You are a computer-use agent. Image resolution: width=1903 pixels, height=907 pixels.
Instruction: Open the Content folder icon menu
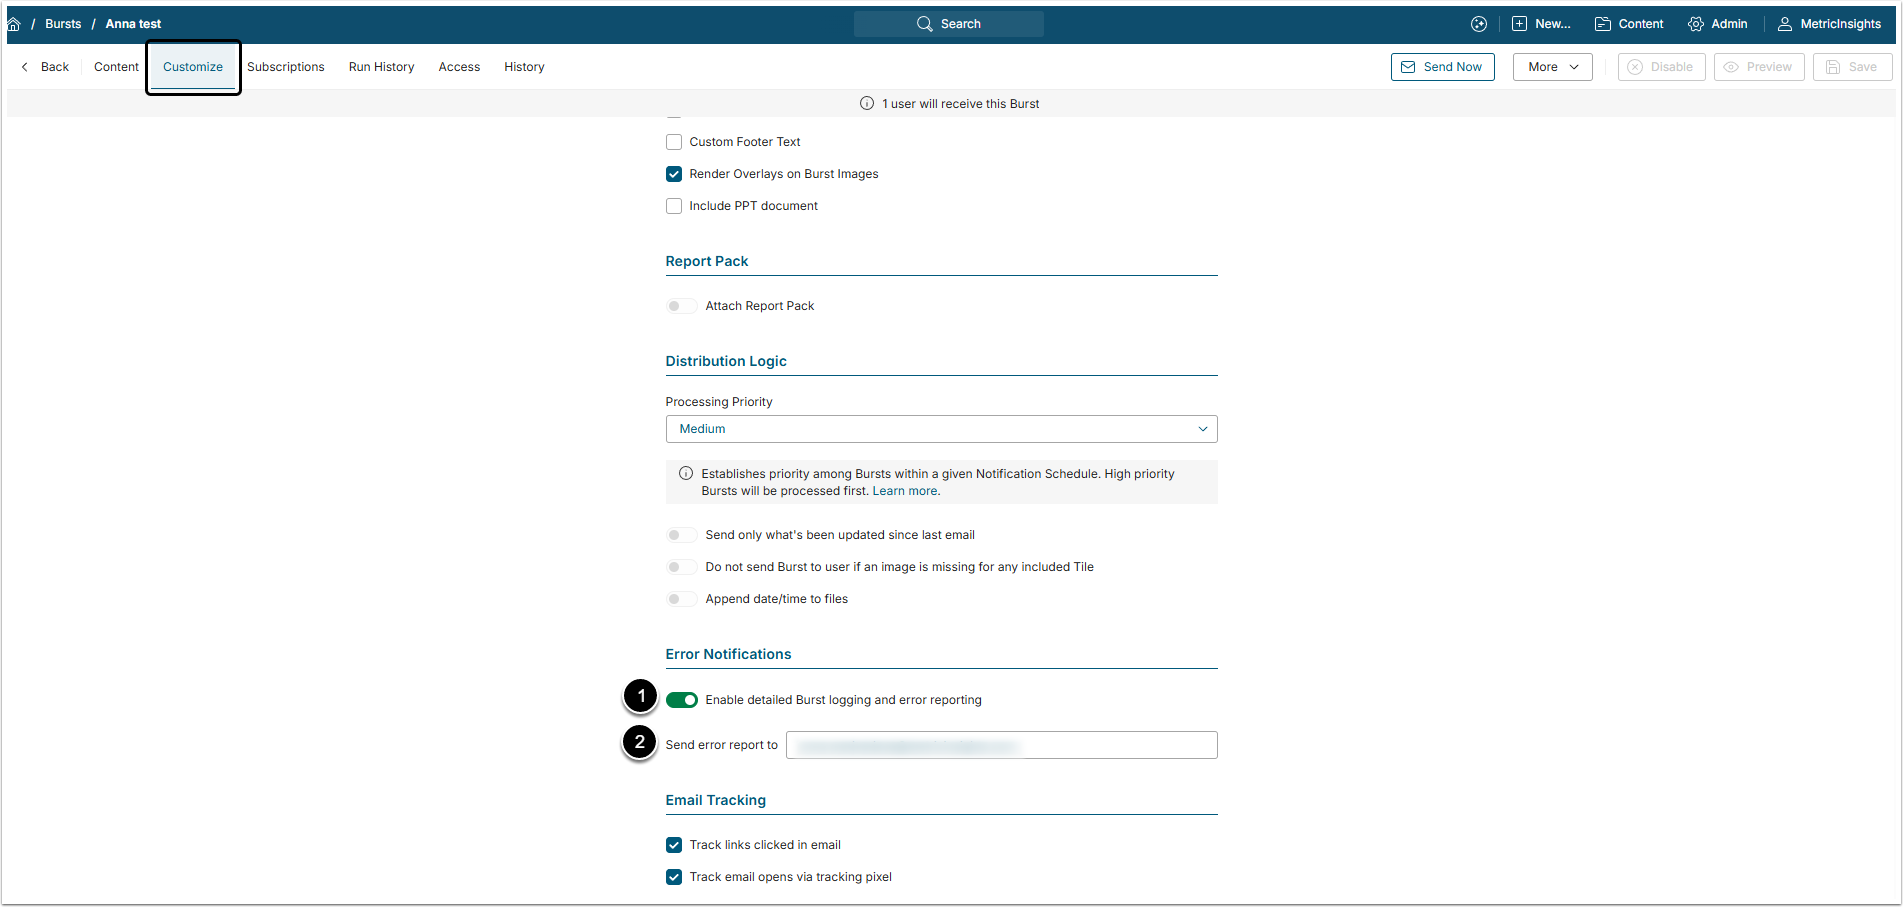click(x=1602, y=24)
